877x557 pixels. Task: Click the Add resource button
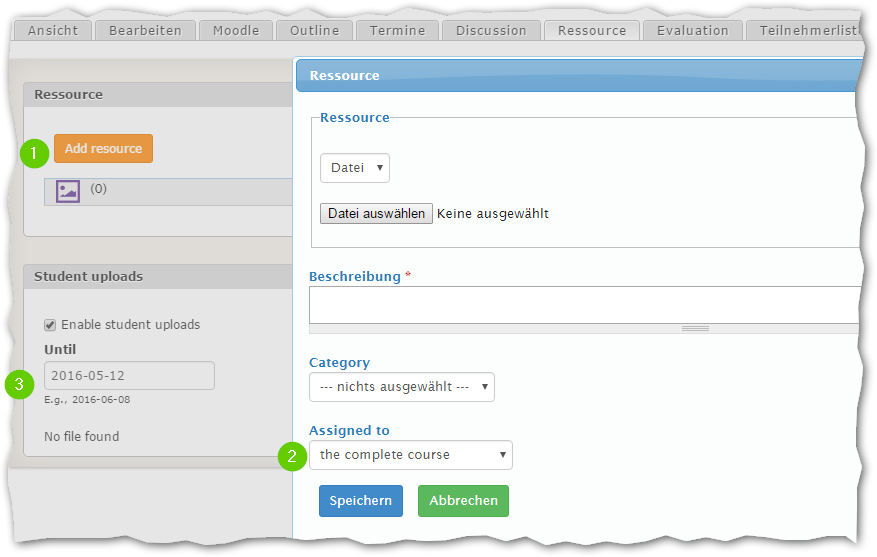click(x=103, y=149)
